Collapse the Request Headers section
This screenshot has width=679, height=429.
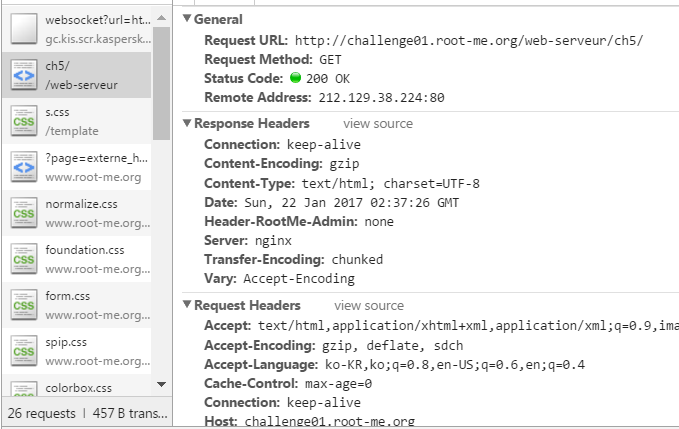(187, 304)
